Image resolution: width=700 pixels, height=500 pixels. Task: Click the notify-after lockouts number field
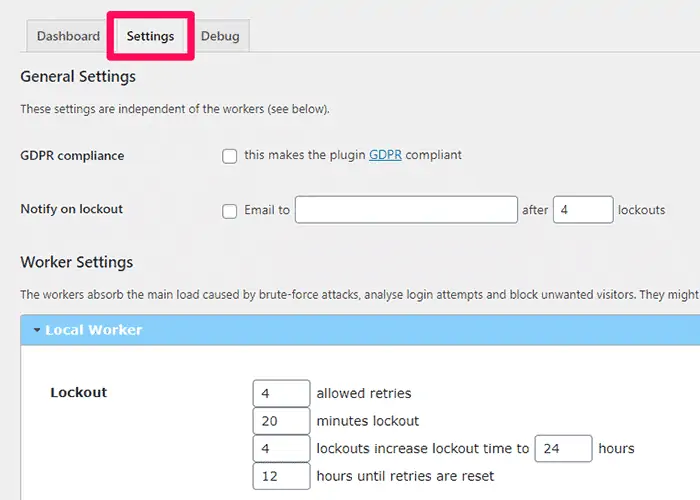(582, 210)
